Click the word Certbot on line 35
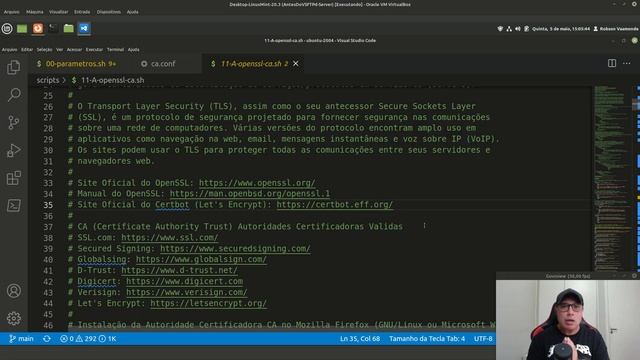Viewport: 640px width, 360px height. (x=172, y=204)
